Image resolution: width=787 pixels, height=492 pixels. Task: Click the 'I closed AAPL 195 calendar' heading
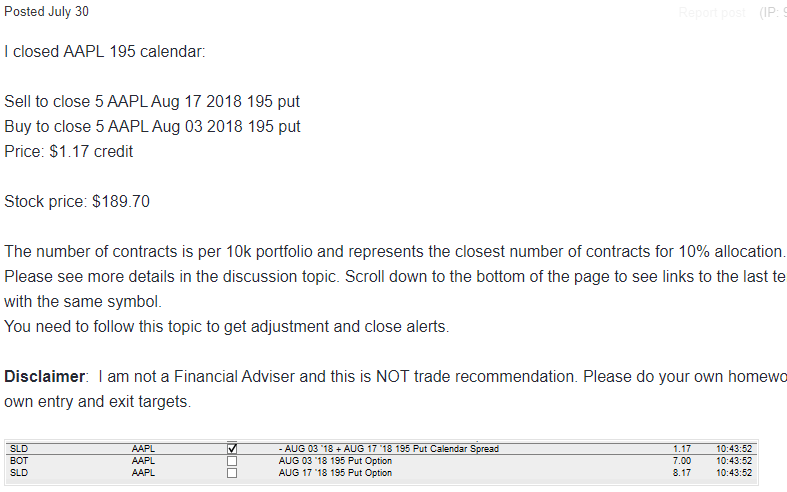point(105,52)
